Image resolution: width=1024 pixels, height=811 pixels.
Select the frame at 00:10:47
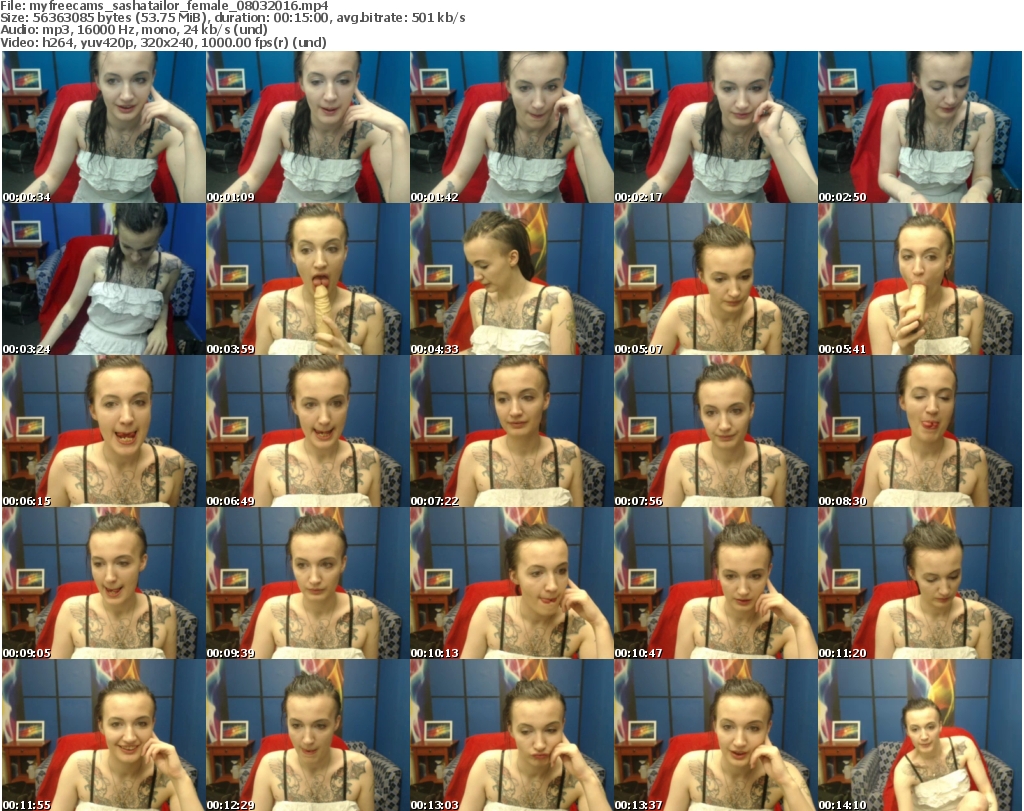coord(715,584)
